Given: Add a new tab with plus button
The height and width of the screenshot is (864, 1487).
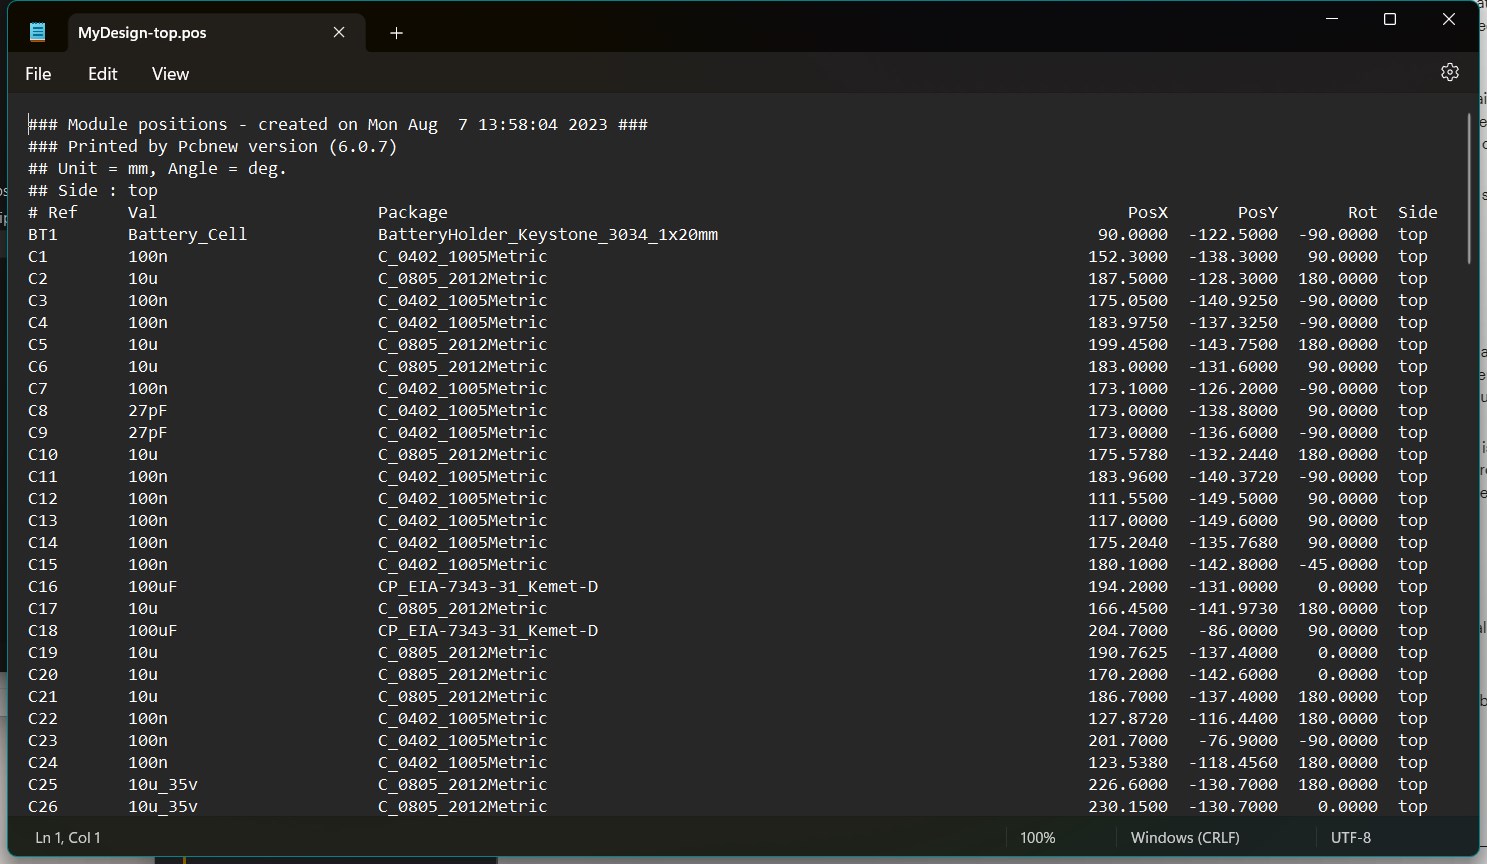Looking at the screenshot, I should pyautogui.click(x=396, y=33).
